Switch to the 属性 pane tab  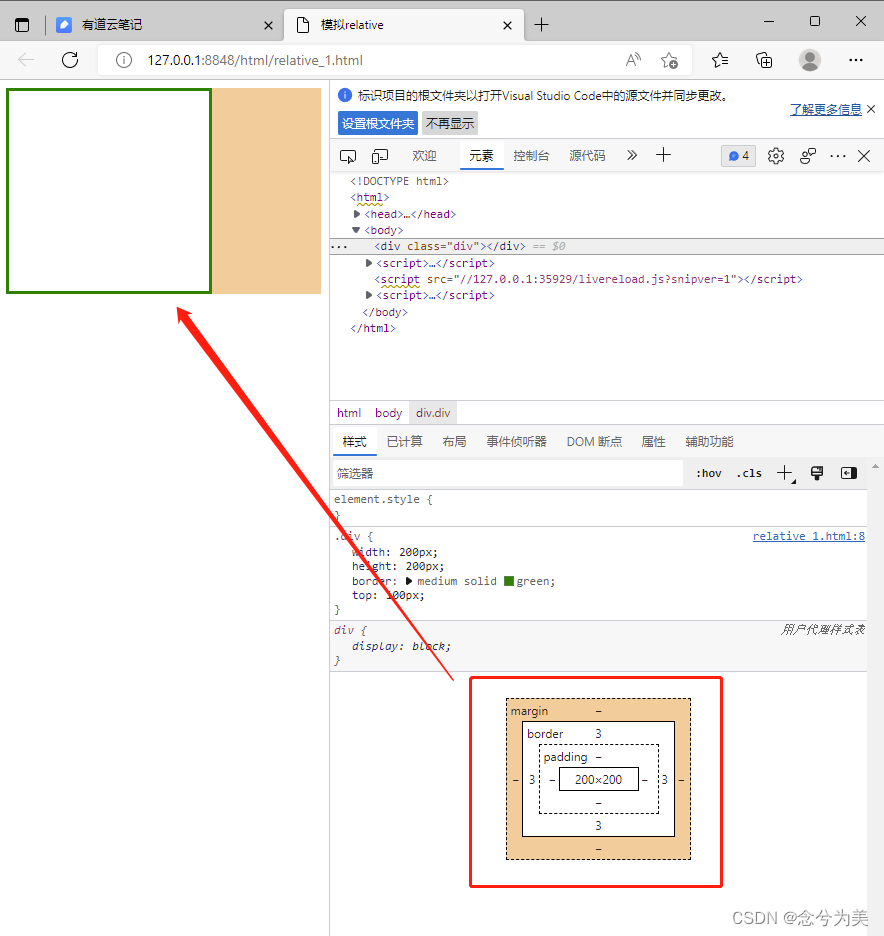[654, 442]
